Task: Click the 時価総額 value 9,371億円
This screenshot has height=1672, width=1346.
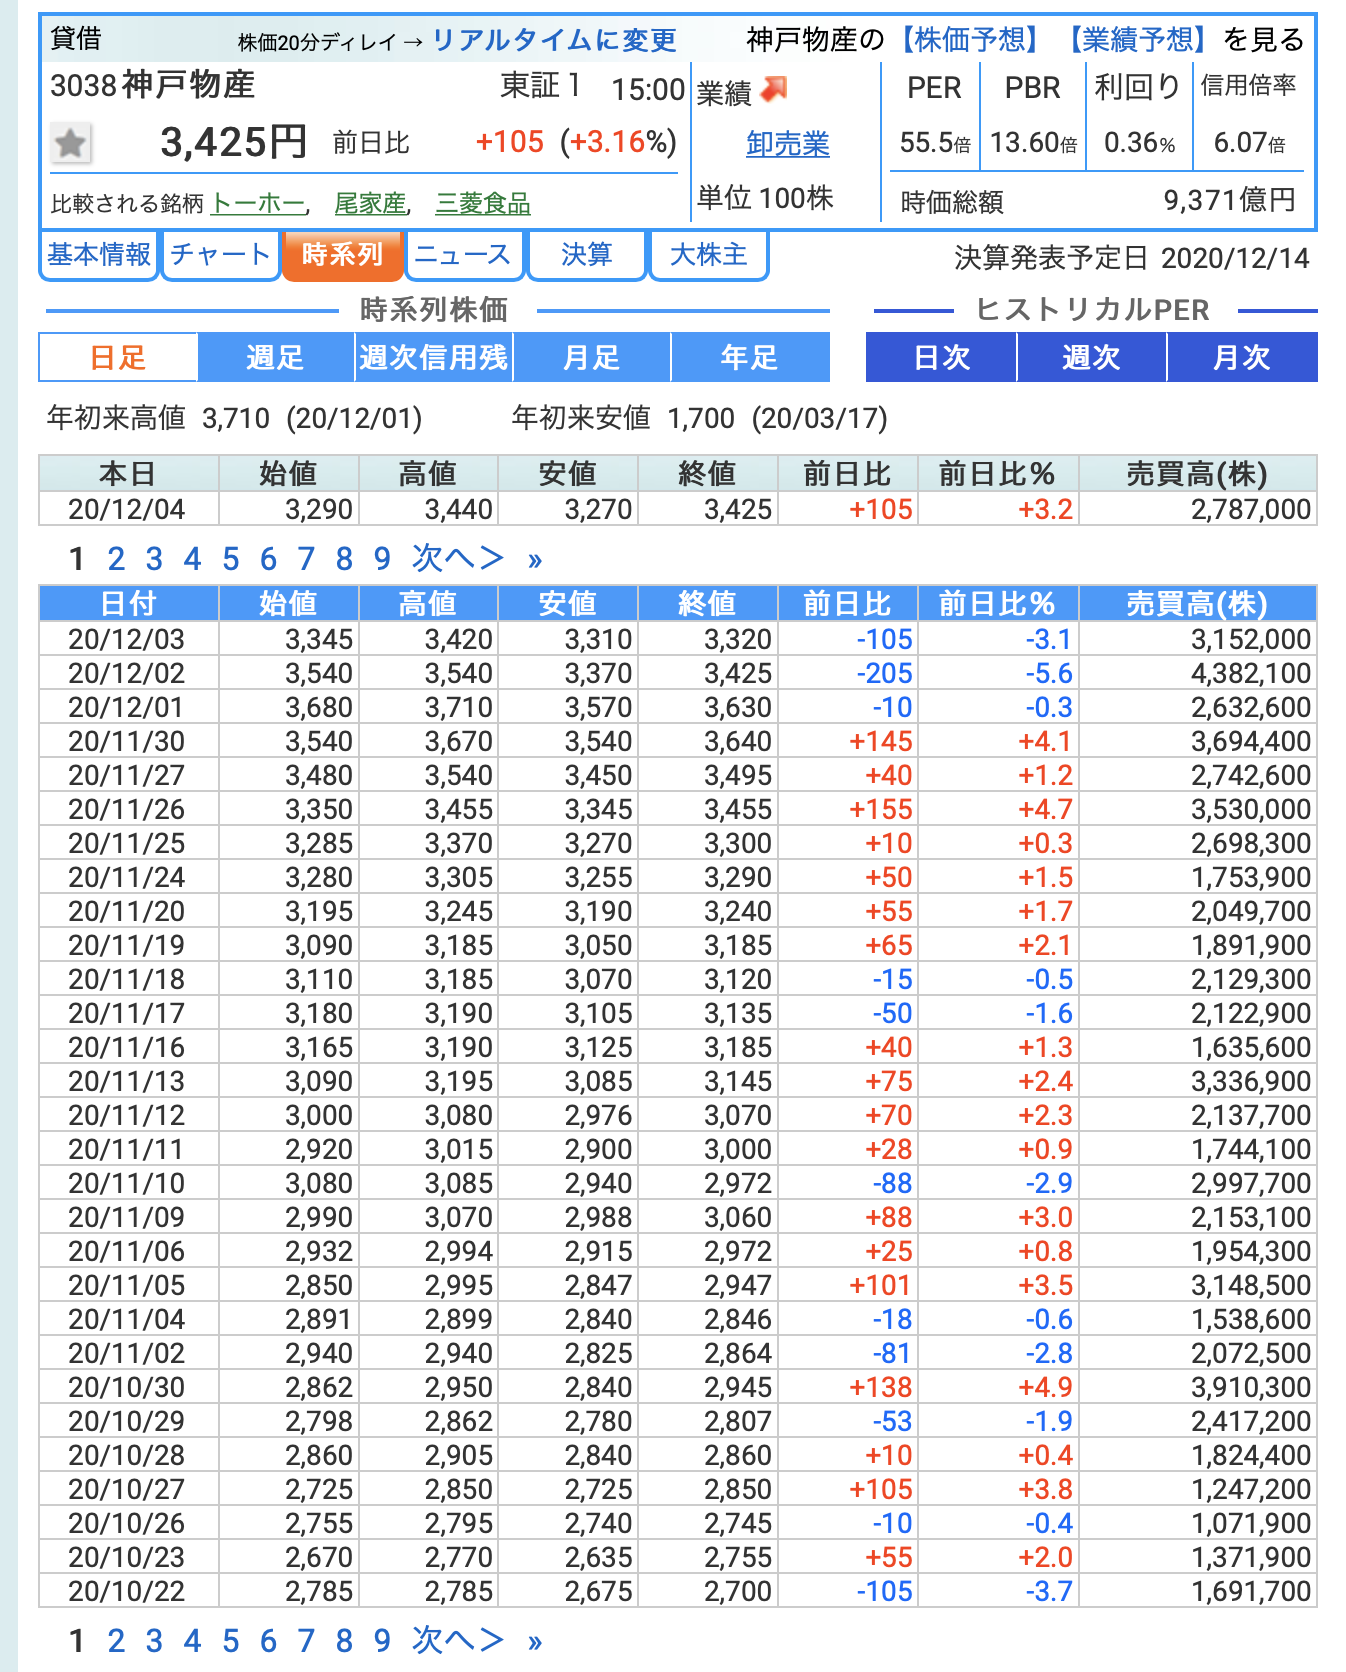Action: coord(1230,200)
